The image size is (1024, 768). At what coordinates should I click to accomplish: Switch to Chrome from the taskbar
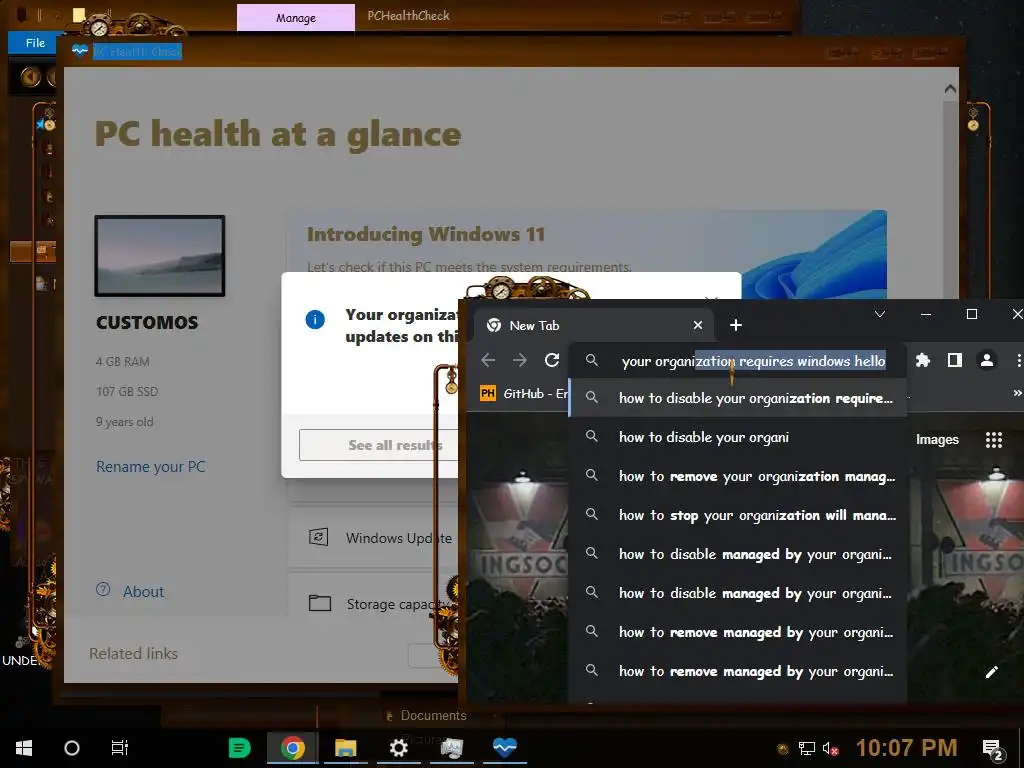[x=293, y=748]
